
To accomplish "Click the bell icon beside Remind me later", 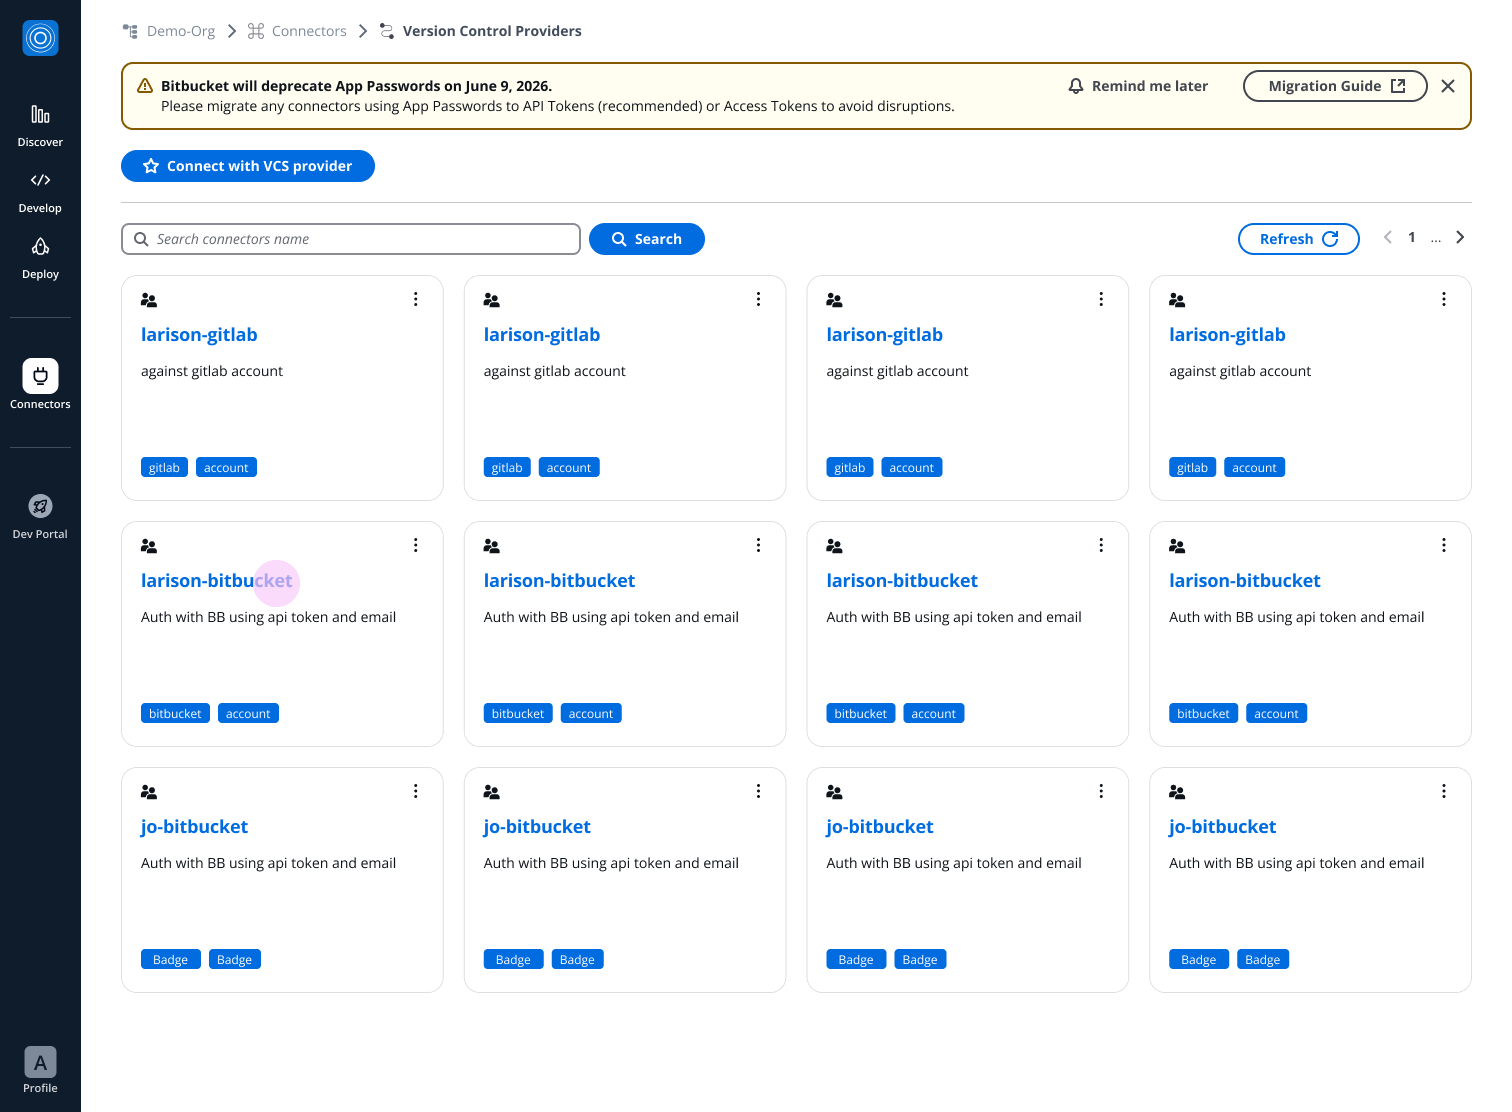I will (1075, 86).
